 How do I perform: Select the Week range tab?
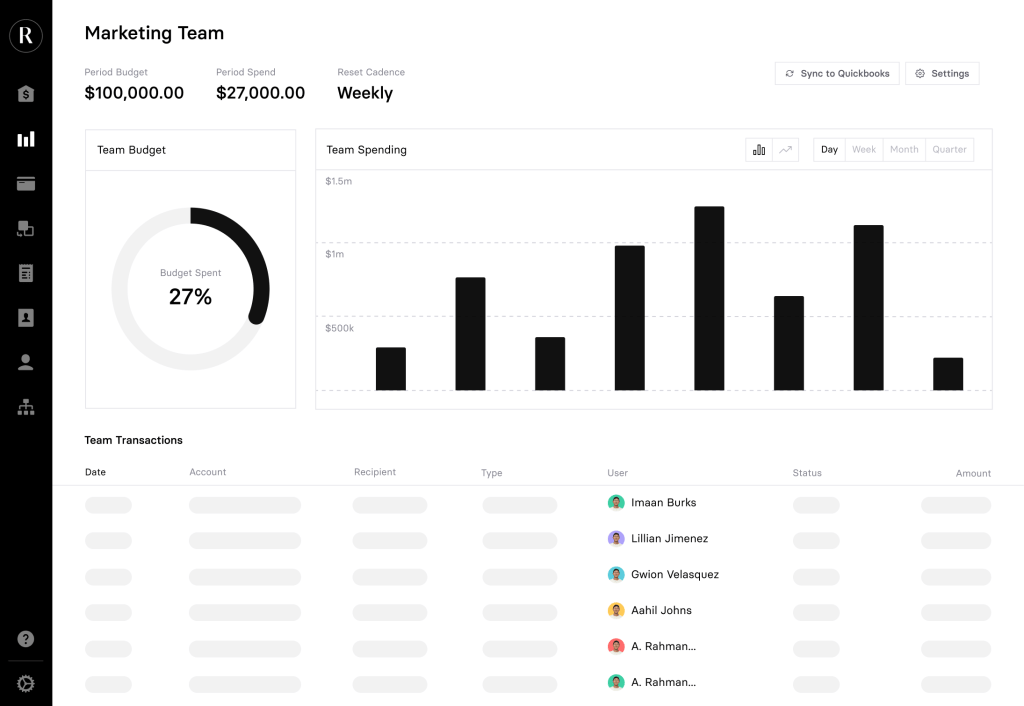(x=864, y=150)
